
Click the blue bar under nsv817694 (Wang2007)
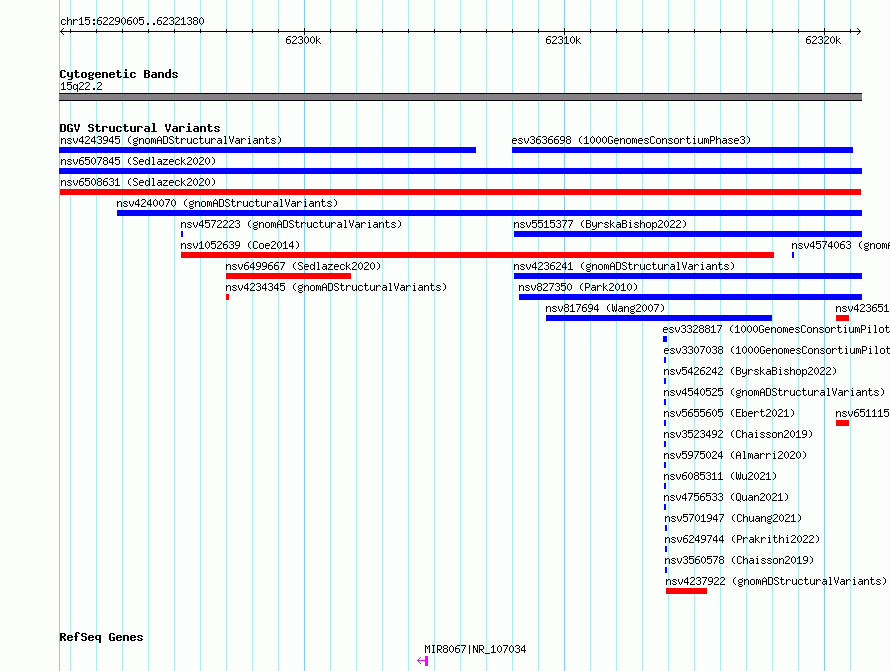pos(659,318)
